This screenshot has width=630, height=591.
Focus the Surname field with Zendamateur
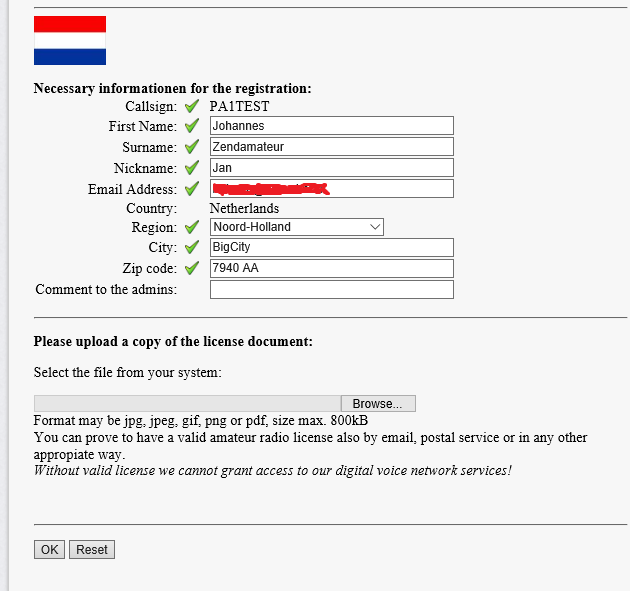pos(332,147)
